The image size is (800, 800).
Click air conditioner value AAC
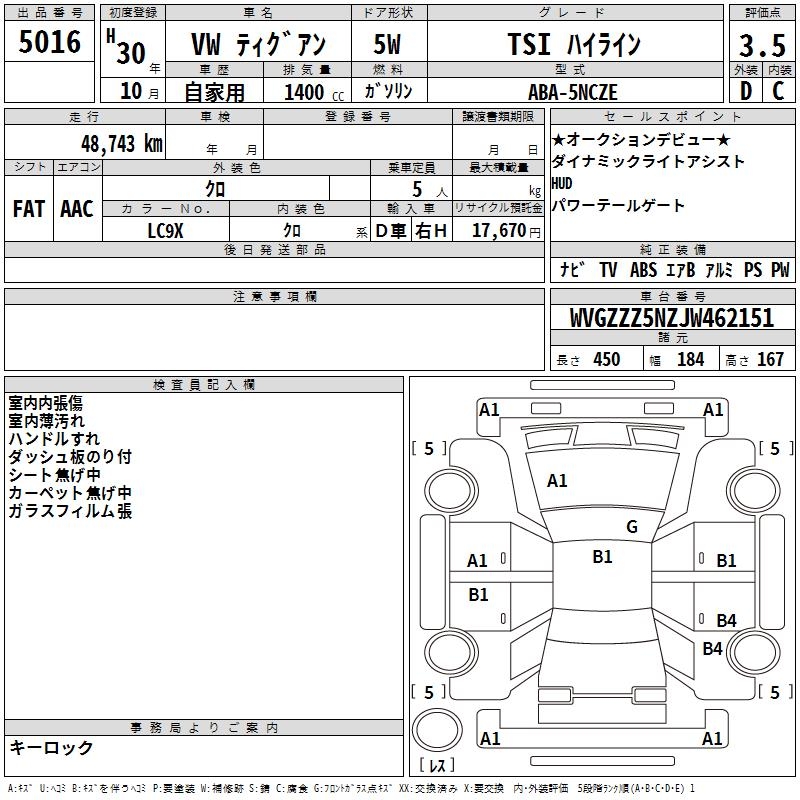coord(77,209)
